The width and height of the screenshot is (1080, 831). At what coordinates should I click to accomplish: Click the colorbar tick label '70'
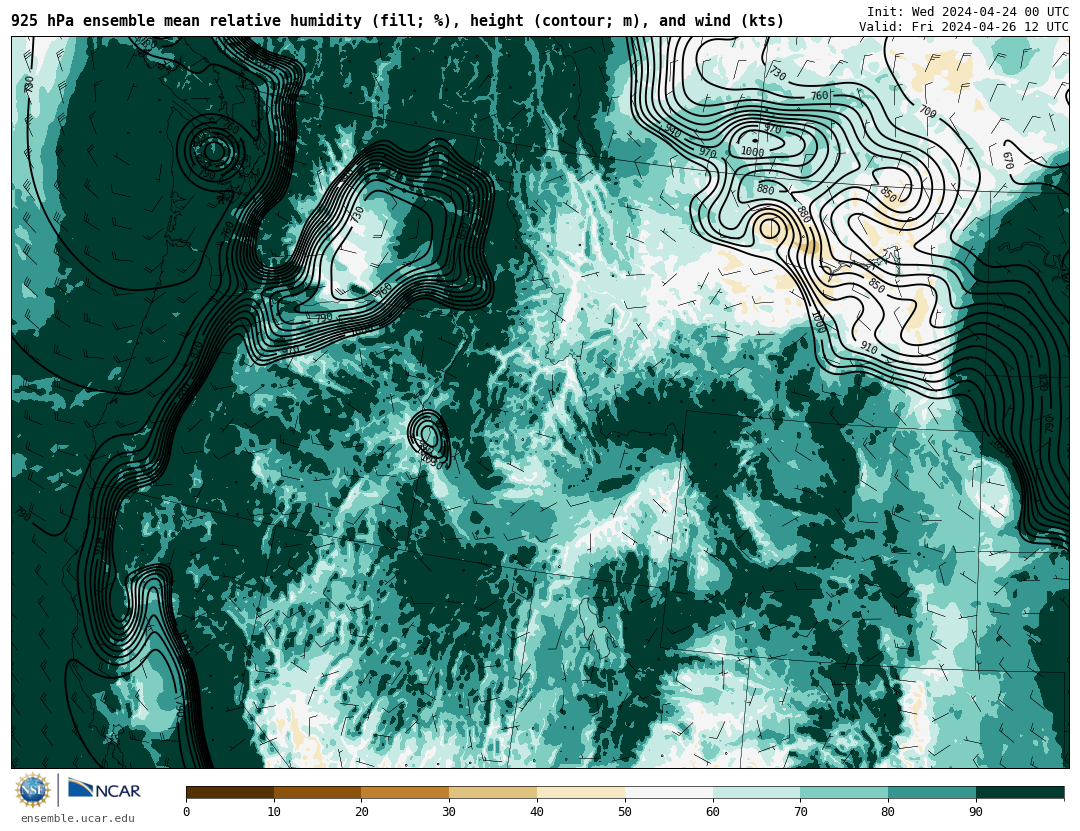pos(800,812)
